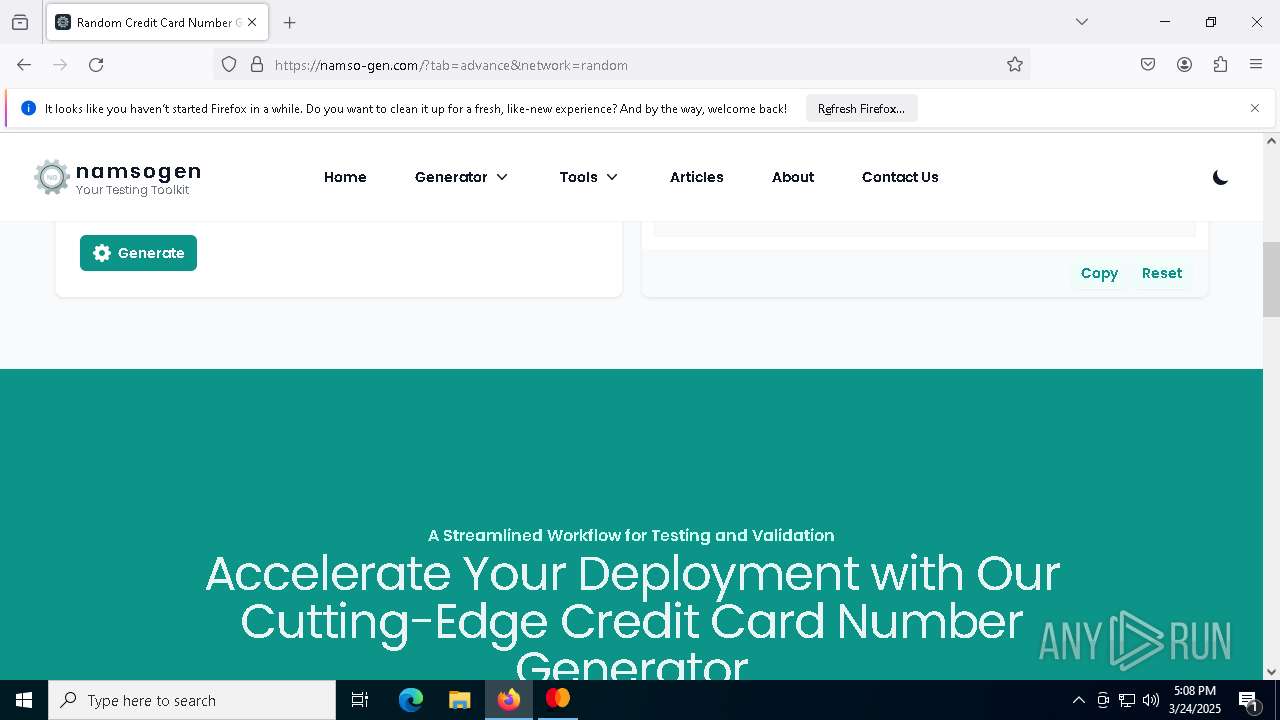
Task: Click the namsogen gear logo
Action: coord(52,177)
